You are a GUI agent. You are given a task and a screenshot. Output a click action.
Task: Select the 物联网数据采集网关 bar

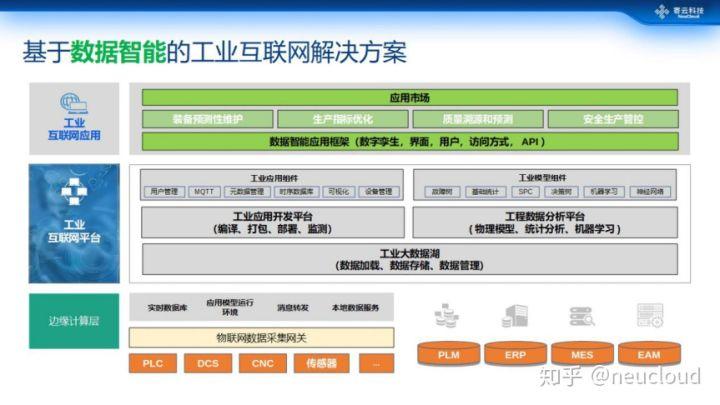(261, 338)
